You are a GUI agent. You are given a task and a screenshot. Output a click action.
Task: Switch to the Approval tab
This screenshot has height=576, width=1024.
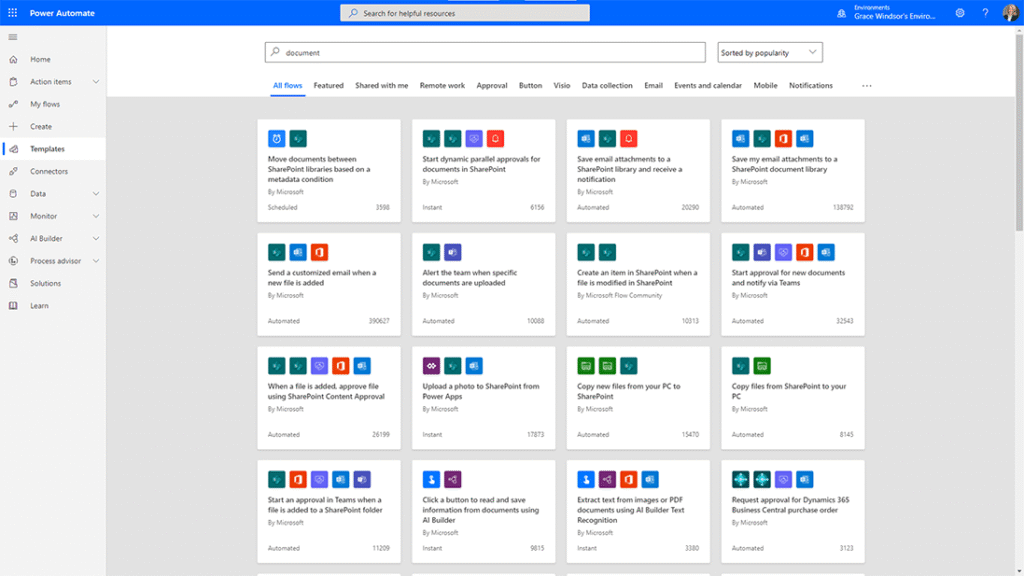pyautogui.click(x=491, y=86)
